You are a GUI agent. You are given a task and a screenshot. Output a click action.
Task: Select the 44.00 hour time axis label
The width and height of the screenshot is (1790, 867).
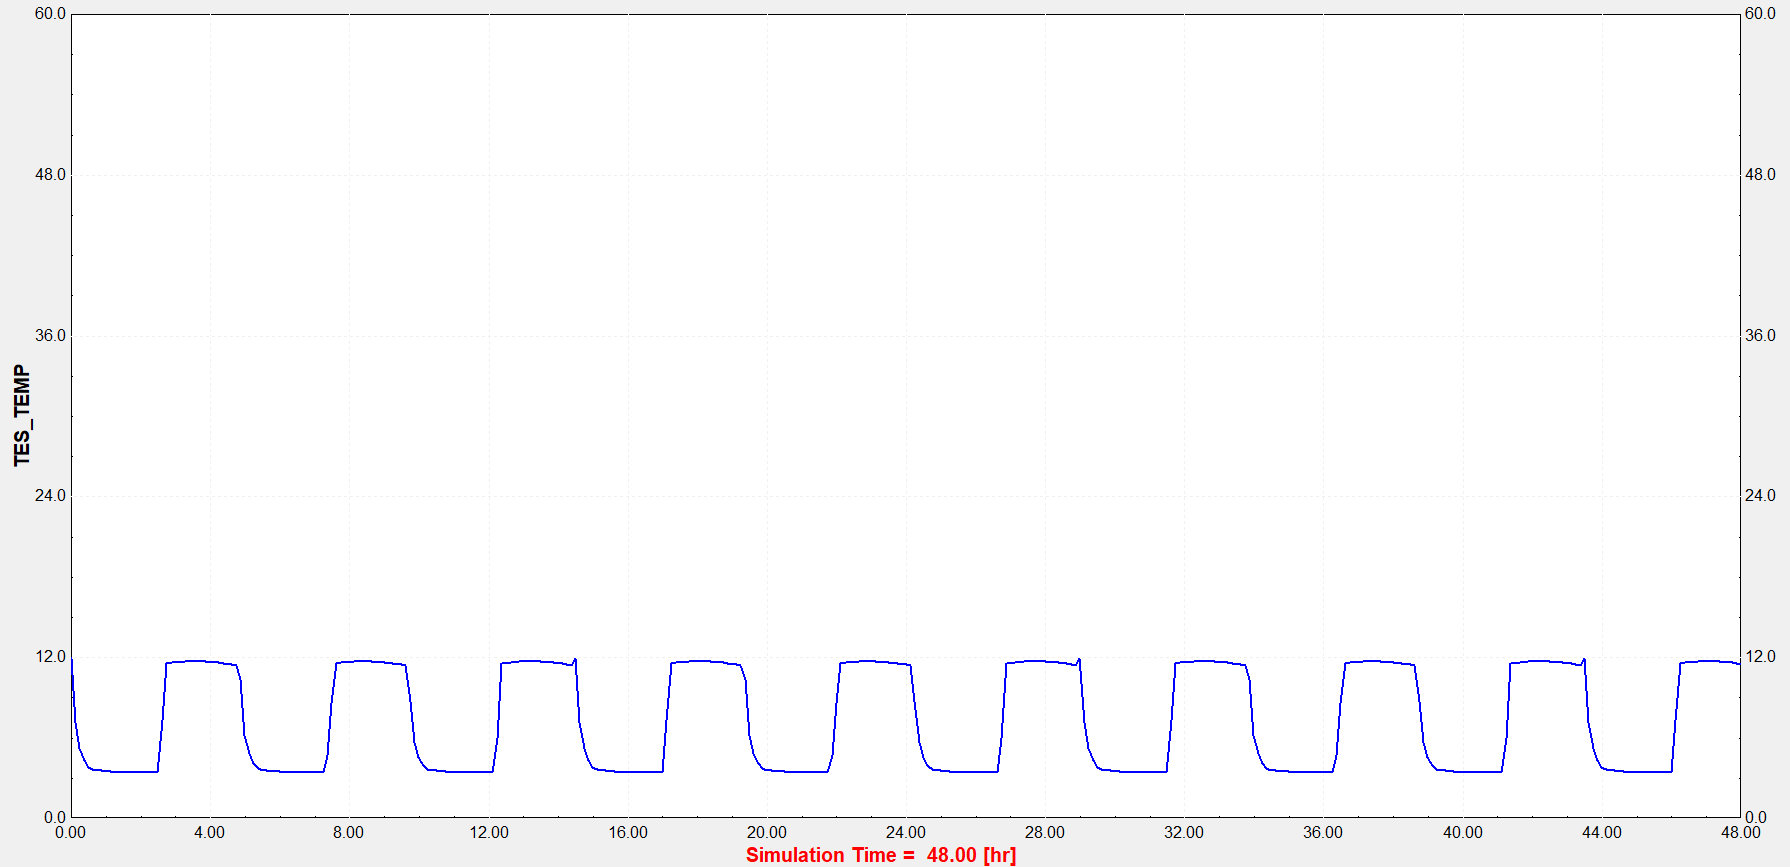1601,833
